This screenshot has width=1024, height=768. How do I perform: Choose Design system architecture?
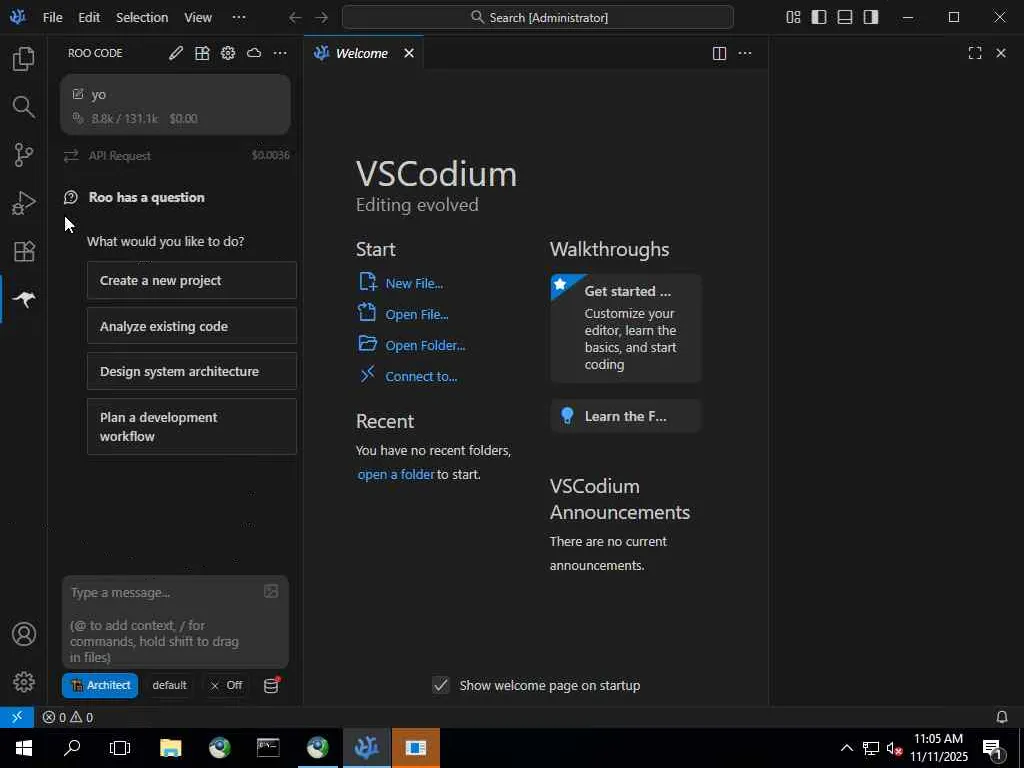pyautogui.click(x=191, y=371)
